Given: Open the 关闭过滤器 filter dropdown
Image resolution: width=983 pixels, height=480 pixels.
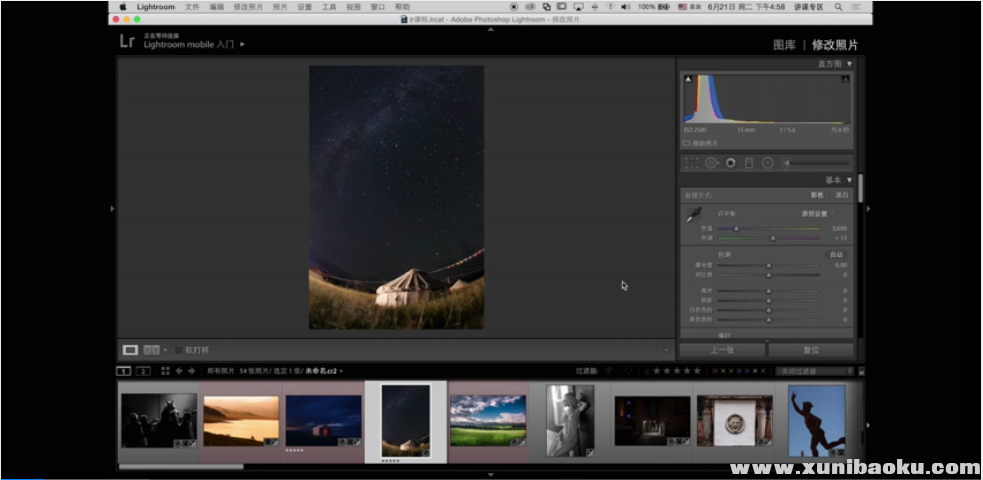Looking at the screenshot, I should pos(813,371).
